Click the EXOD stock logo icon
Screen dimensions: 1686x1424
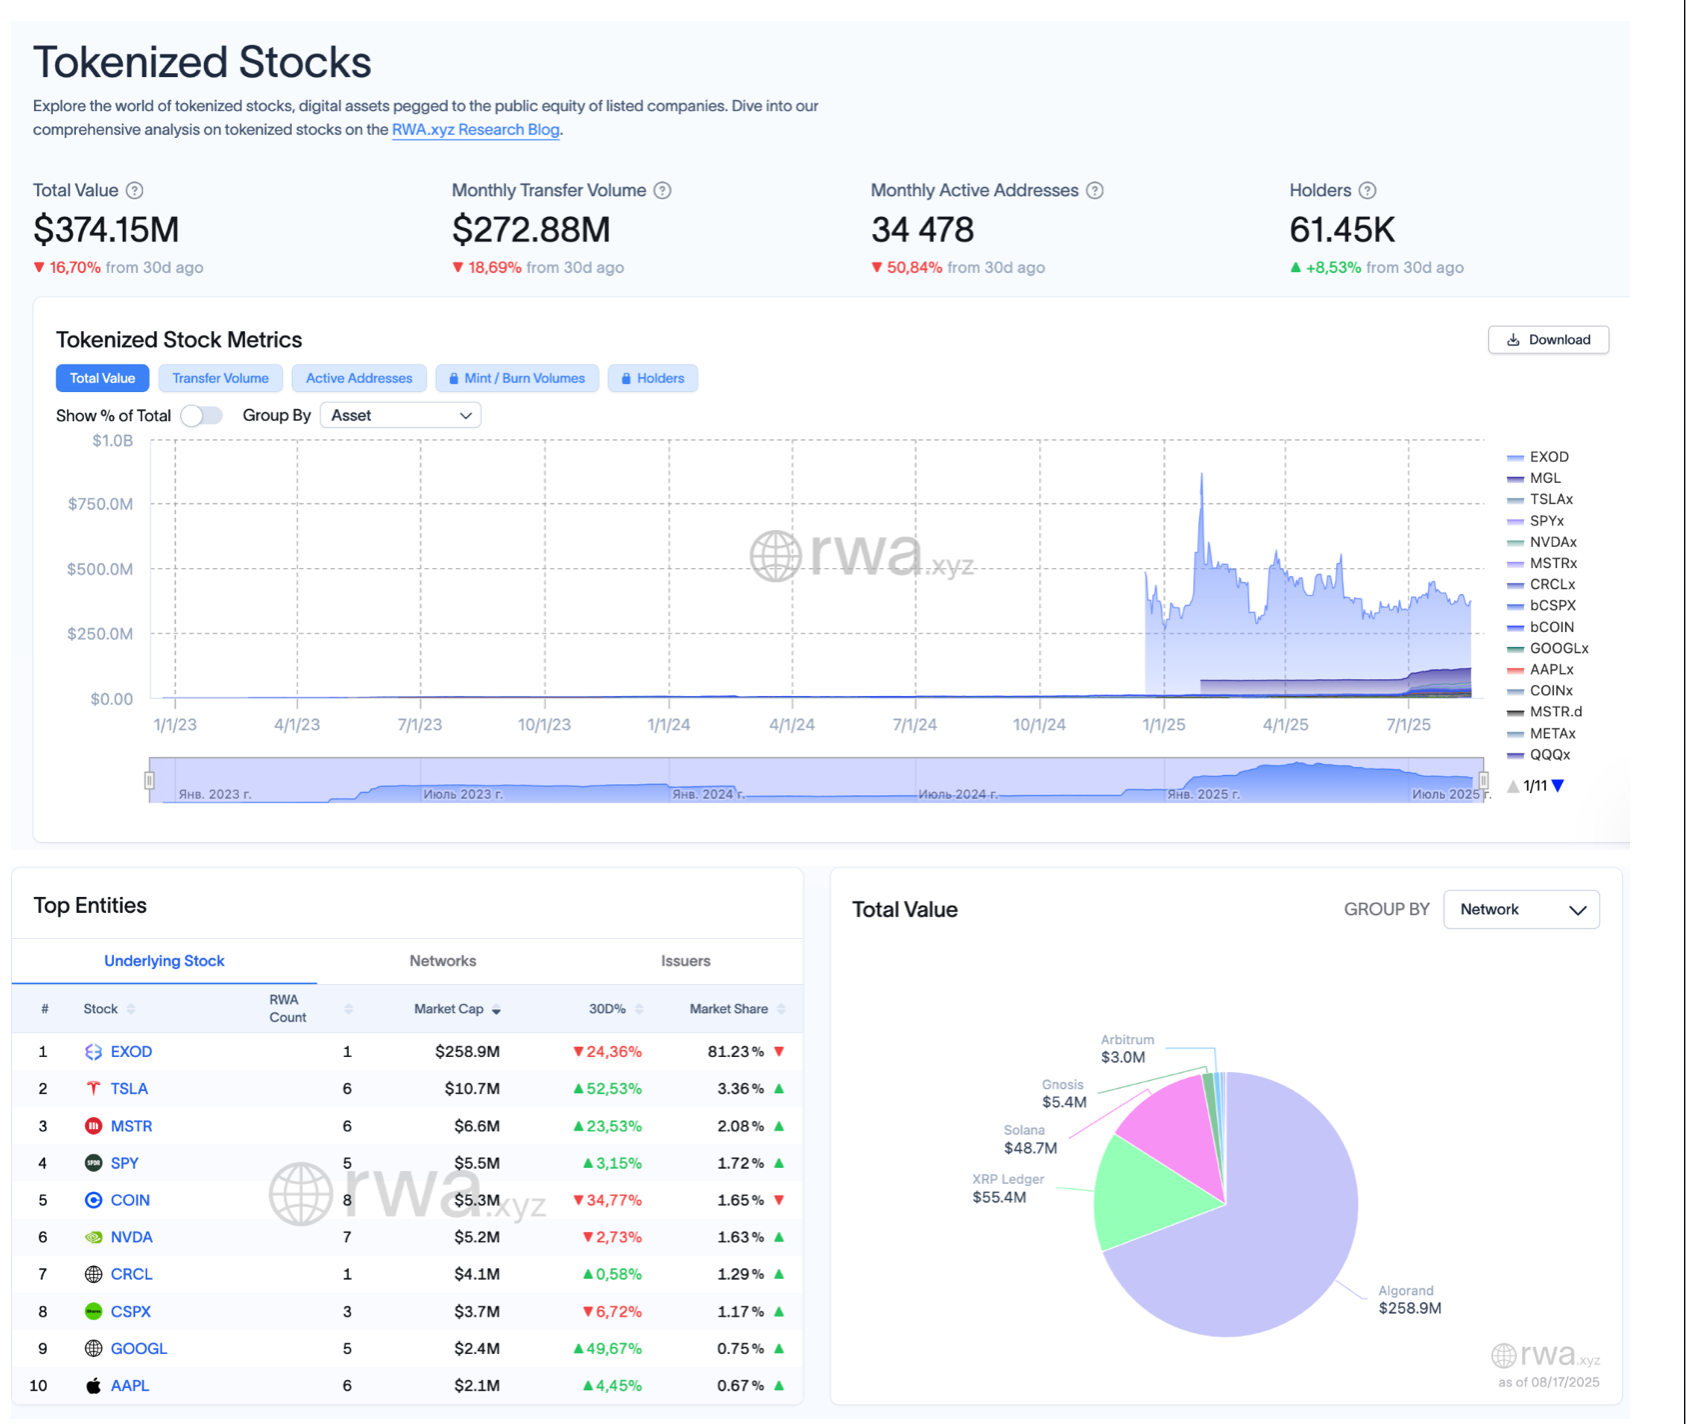[x=93, y=1051]
